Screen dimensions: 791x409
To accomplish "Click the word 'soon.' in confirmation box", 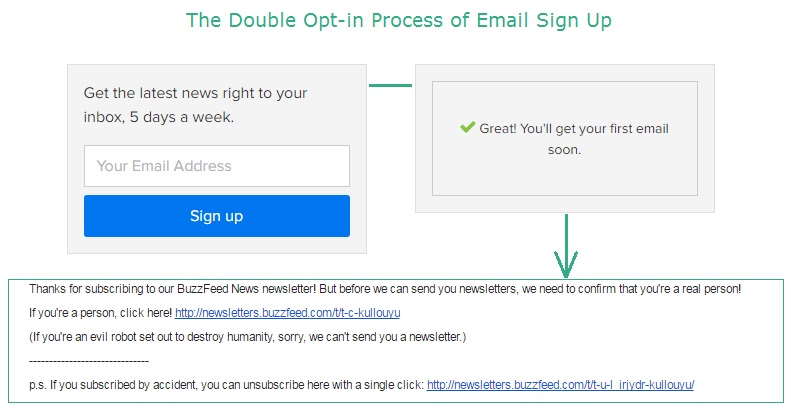I will pos(564,150).
